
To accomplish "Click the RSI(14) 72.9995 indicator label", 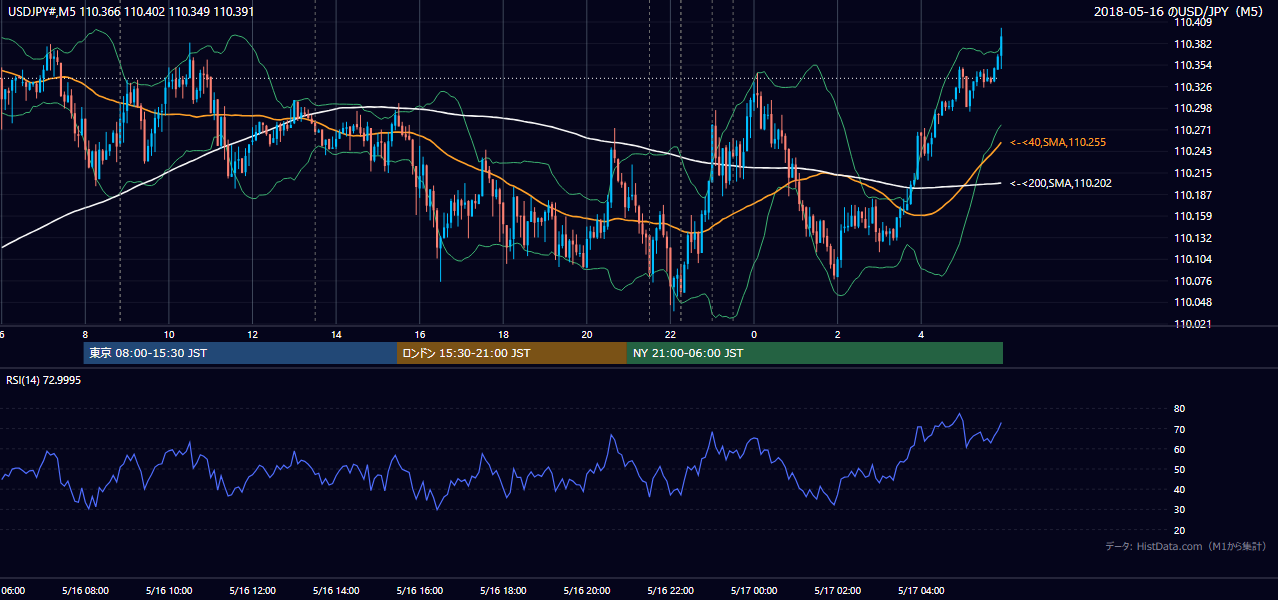I will pos(44,380).
